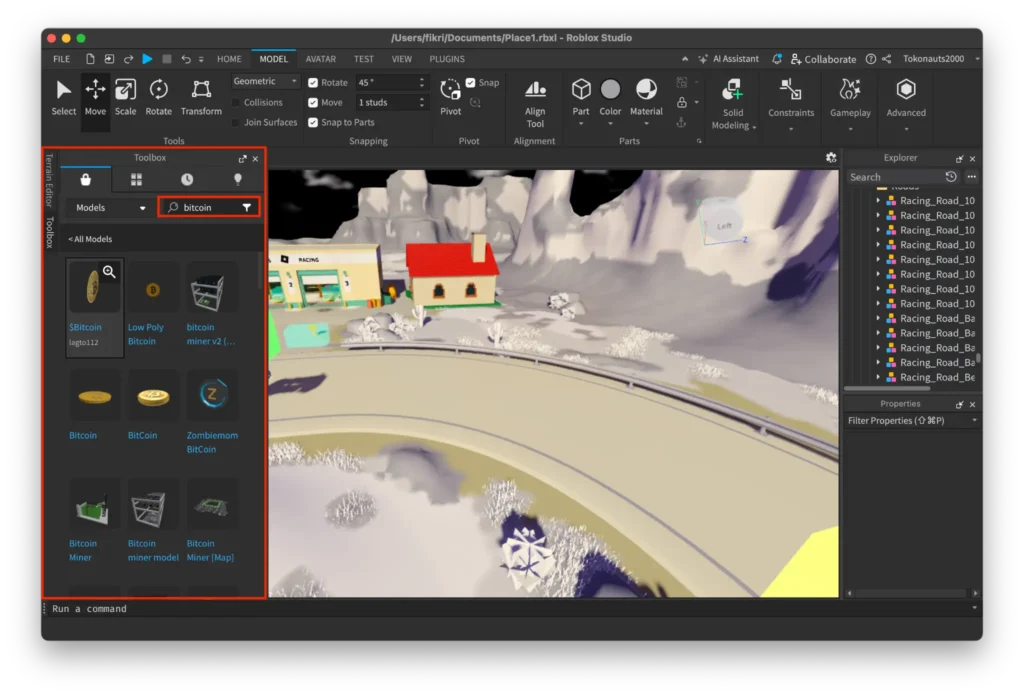Launch the Align Tool
Viewport: 1024px width, 695px height.
[x=535, y=103]
